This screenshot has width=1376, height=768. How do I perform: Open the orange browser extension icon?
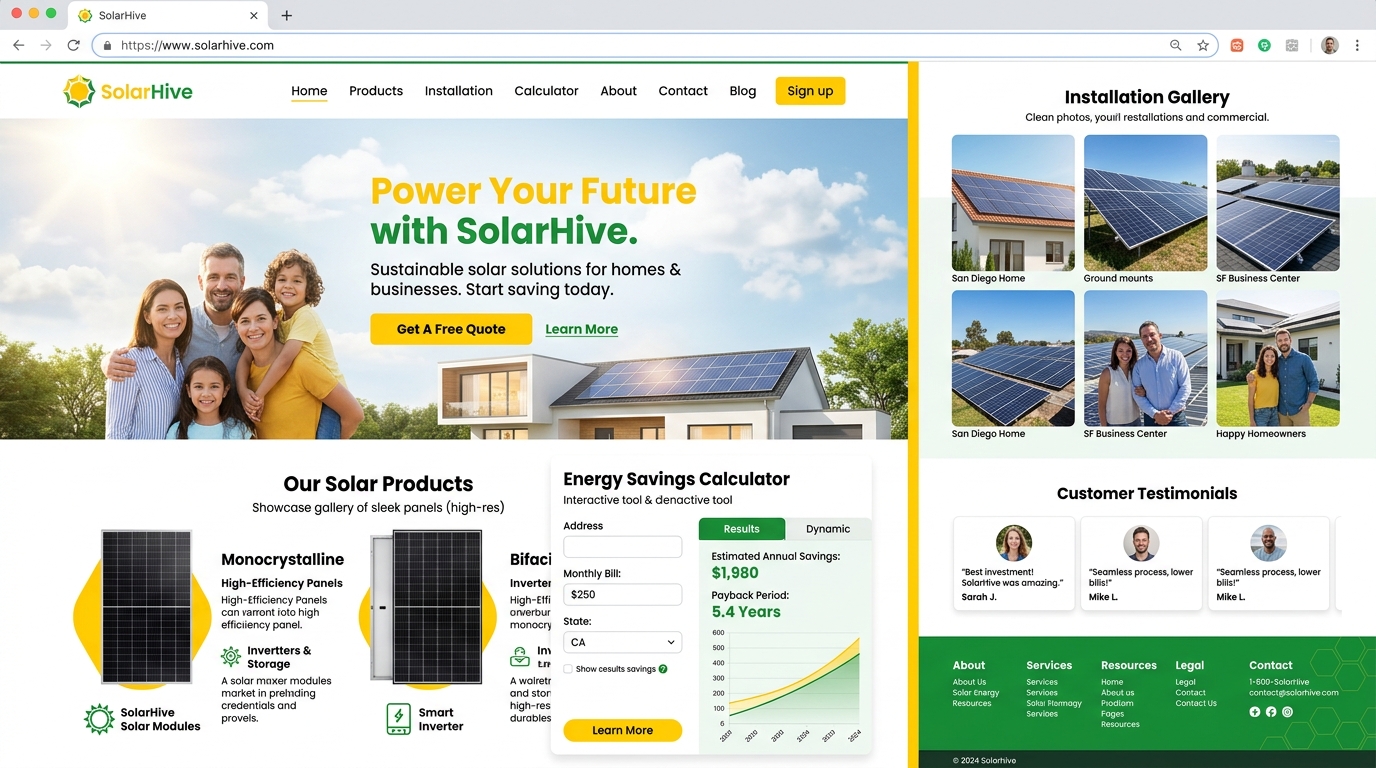[x=1237, y=45]
